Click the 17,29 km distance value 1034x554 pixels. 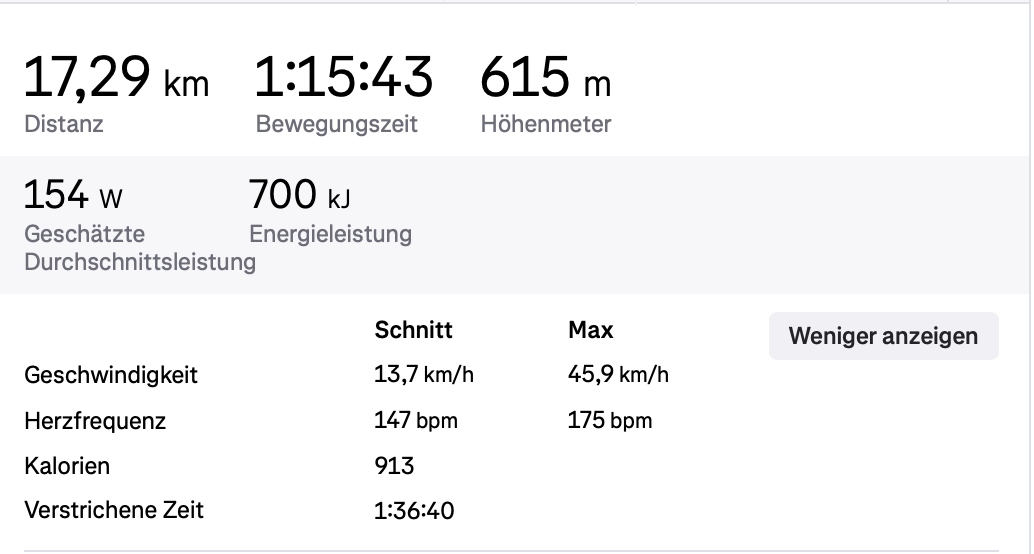[x=116, y=79]
